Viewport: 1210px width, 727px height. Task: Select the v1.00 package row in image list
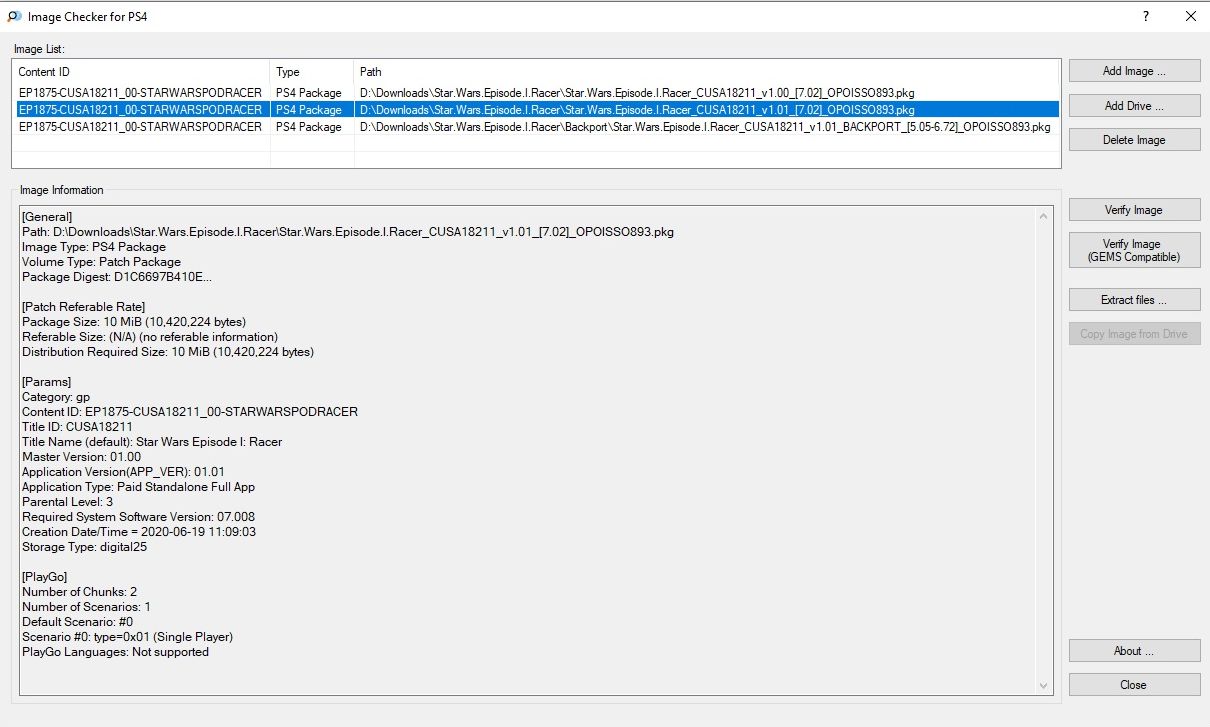coord(536,93)
